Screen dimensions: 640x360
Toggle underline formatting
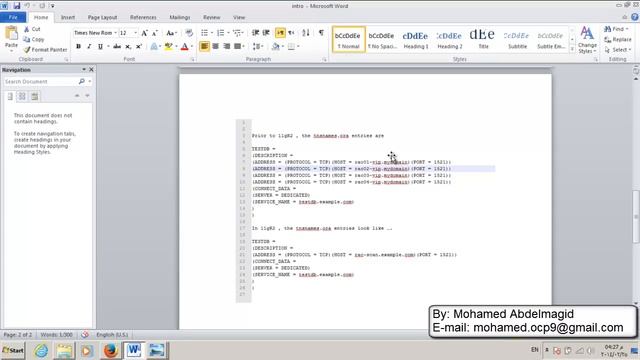click(x=100, y=47)
